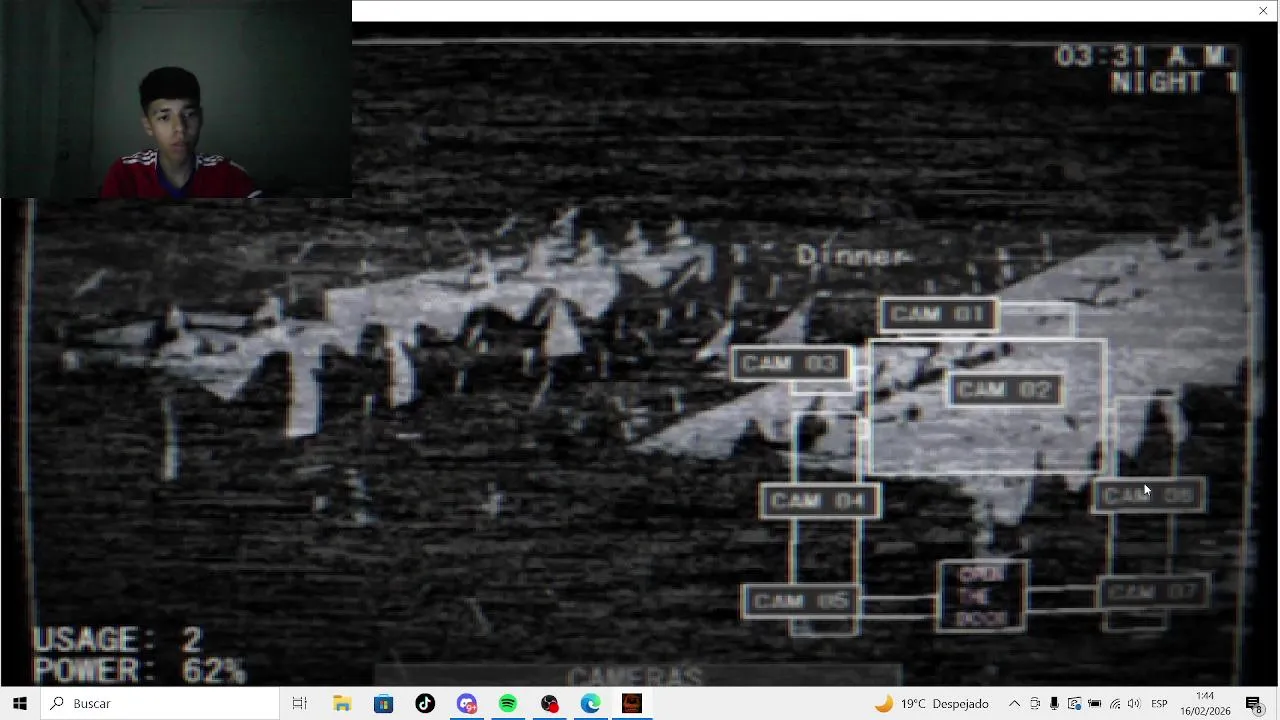This screenshot has height=720, width=1280.
Task: Click the microphone tray icon
Action: tap(1054, 704)
